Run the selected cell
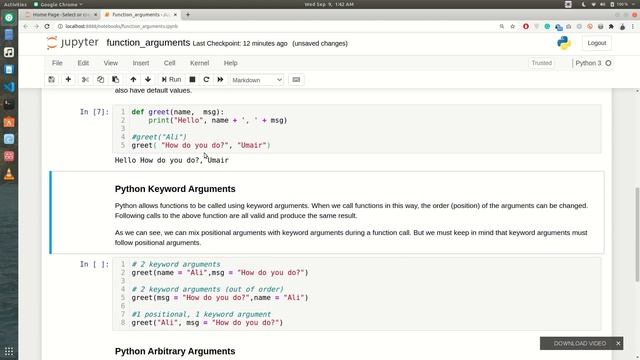 tap(171, 80)
